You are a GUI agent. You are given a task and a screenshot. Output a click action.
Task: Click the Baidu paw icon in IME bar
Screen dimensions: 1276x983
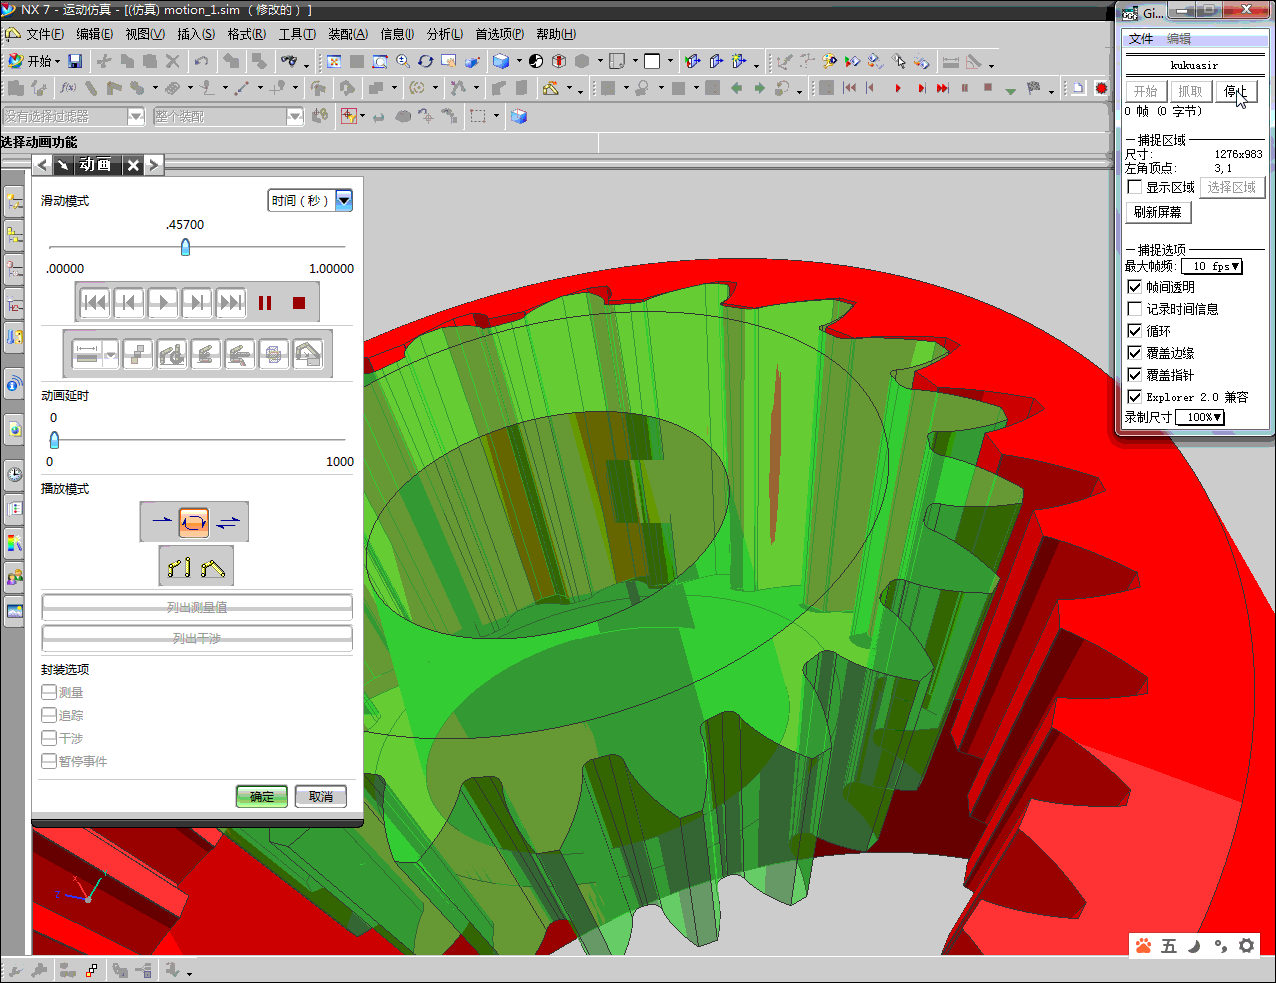pyautogui.click(x=1143, y=945)
